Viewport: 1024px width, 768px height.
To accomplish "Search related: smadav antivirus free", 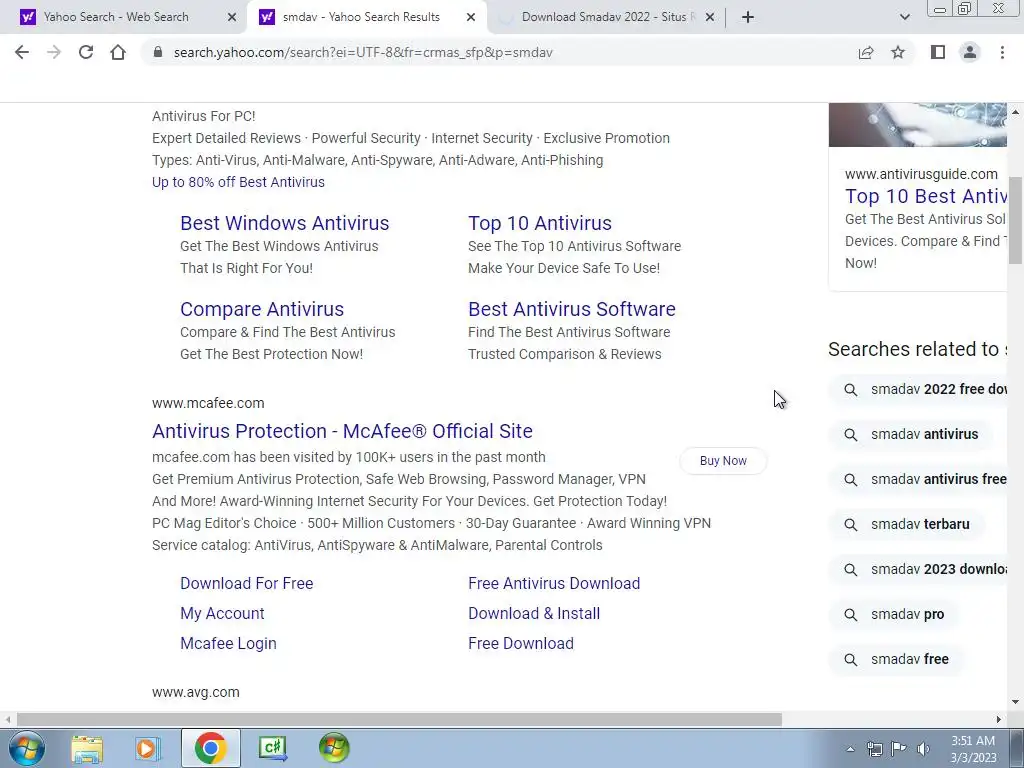I will (x=920, y=480).
